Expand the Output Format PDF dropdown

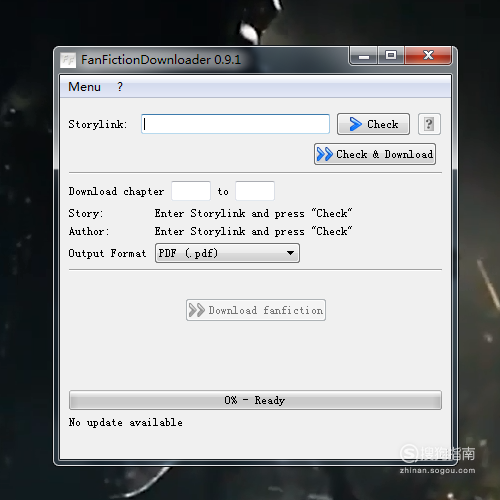227,253
